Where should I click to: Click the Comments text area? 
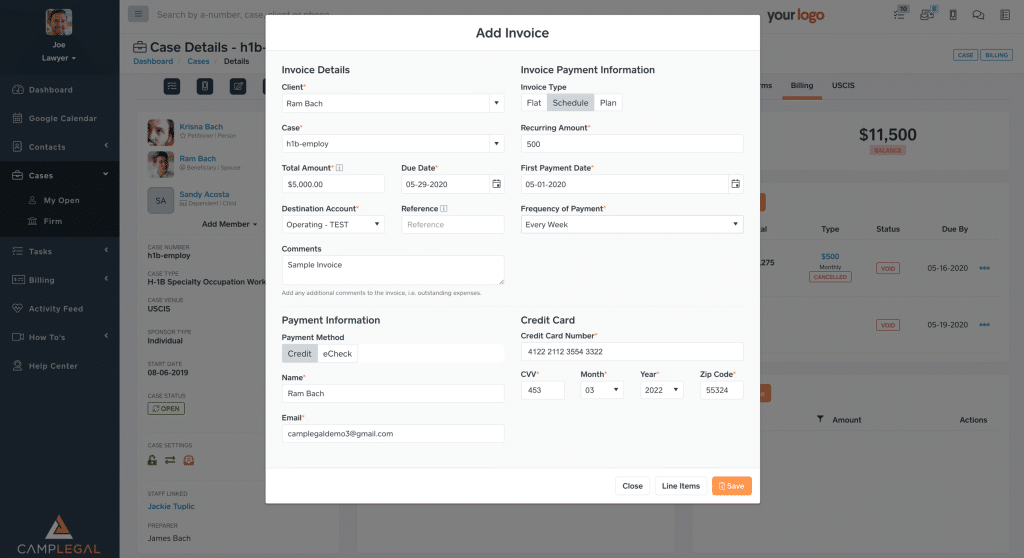click(x=392, y=270)
